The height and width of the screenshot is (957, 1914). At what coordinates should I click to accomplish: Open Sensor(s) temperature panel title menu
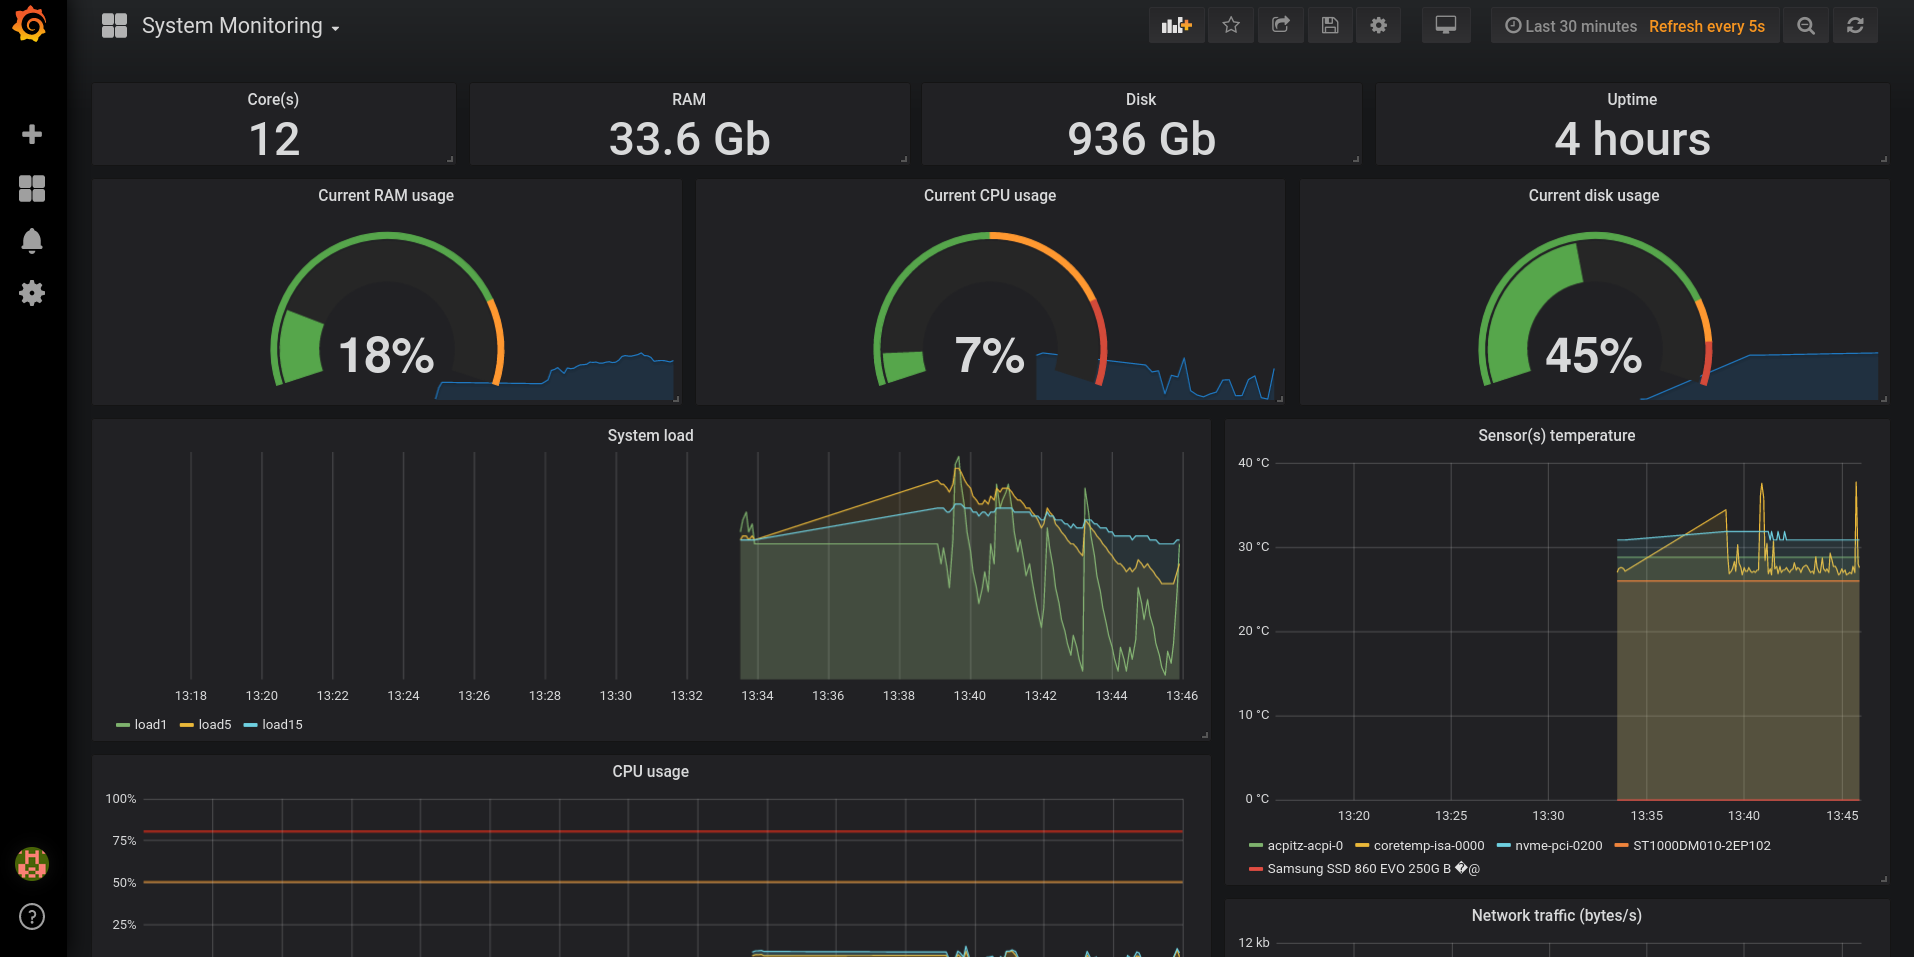coord(1557,435)
